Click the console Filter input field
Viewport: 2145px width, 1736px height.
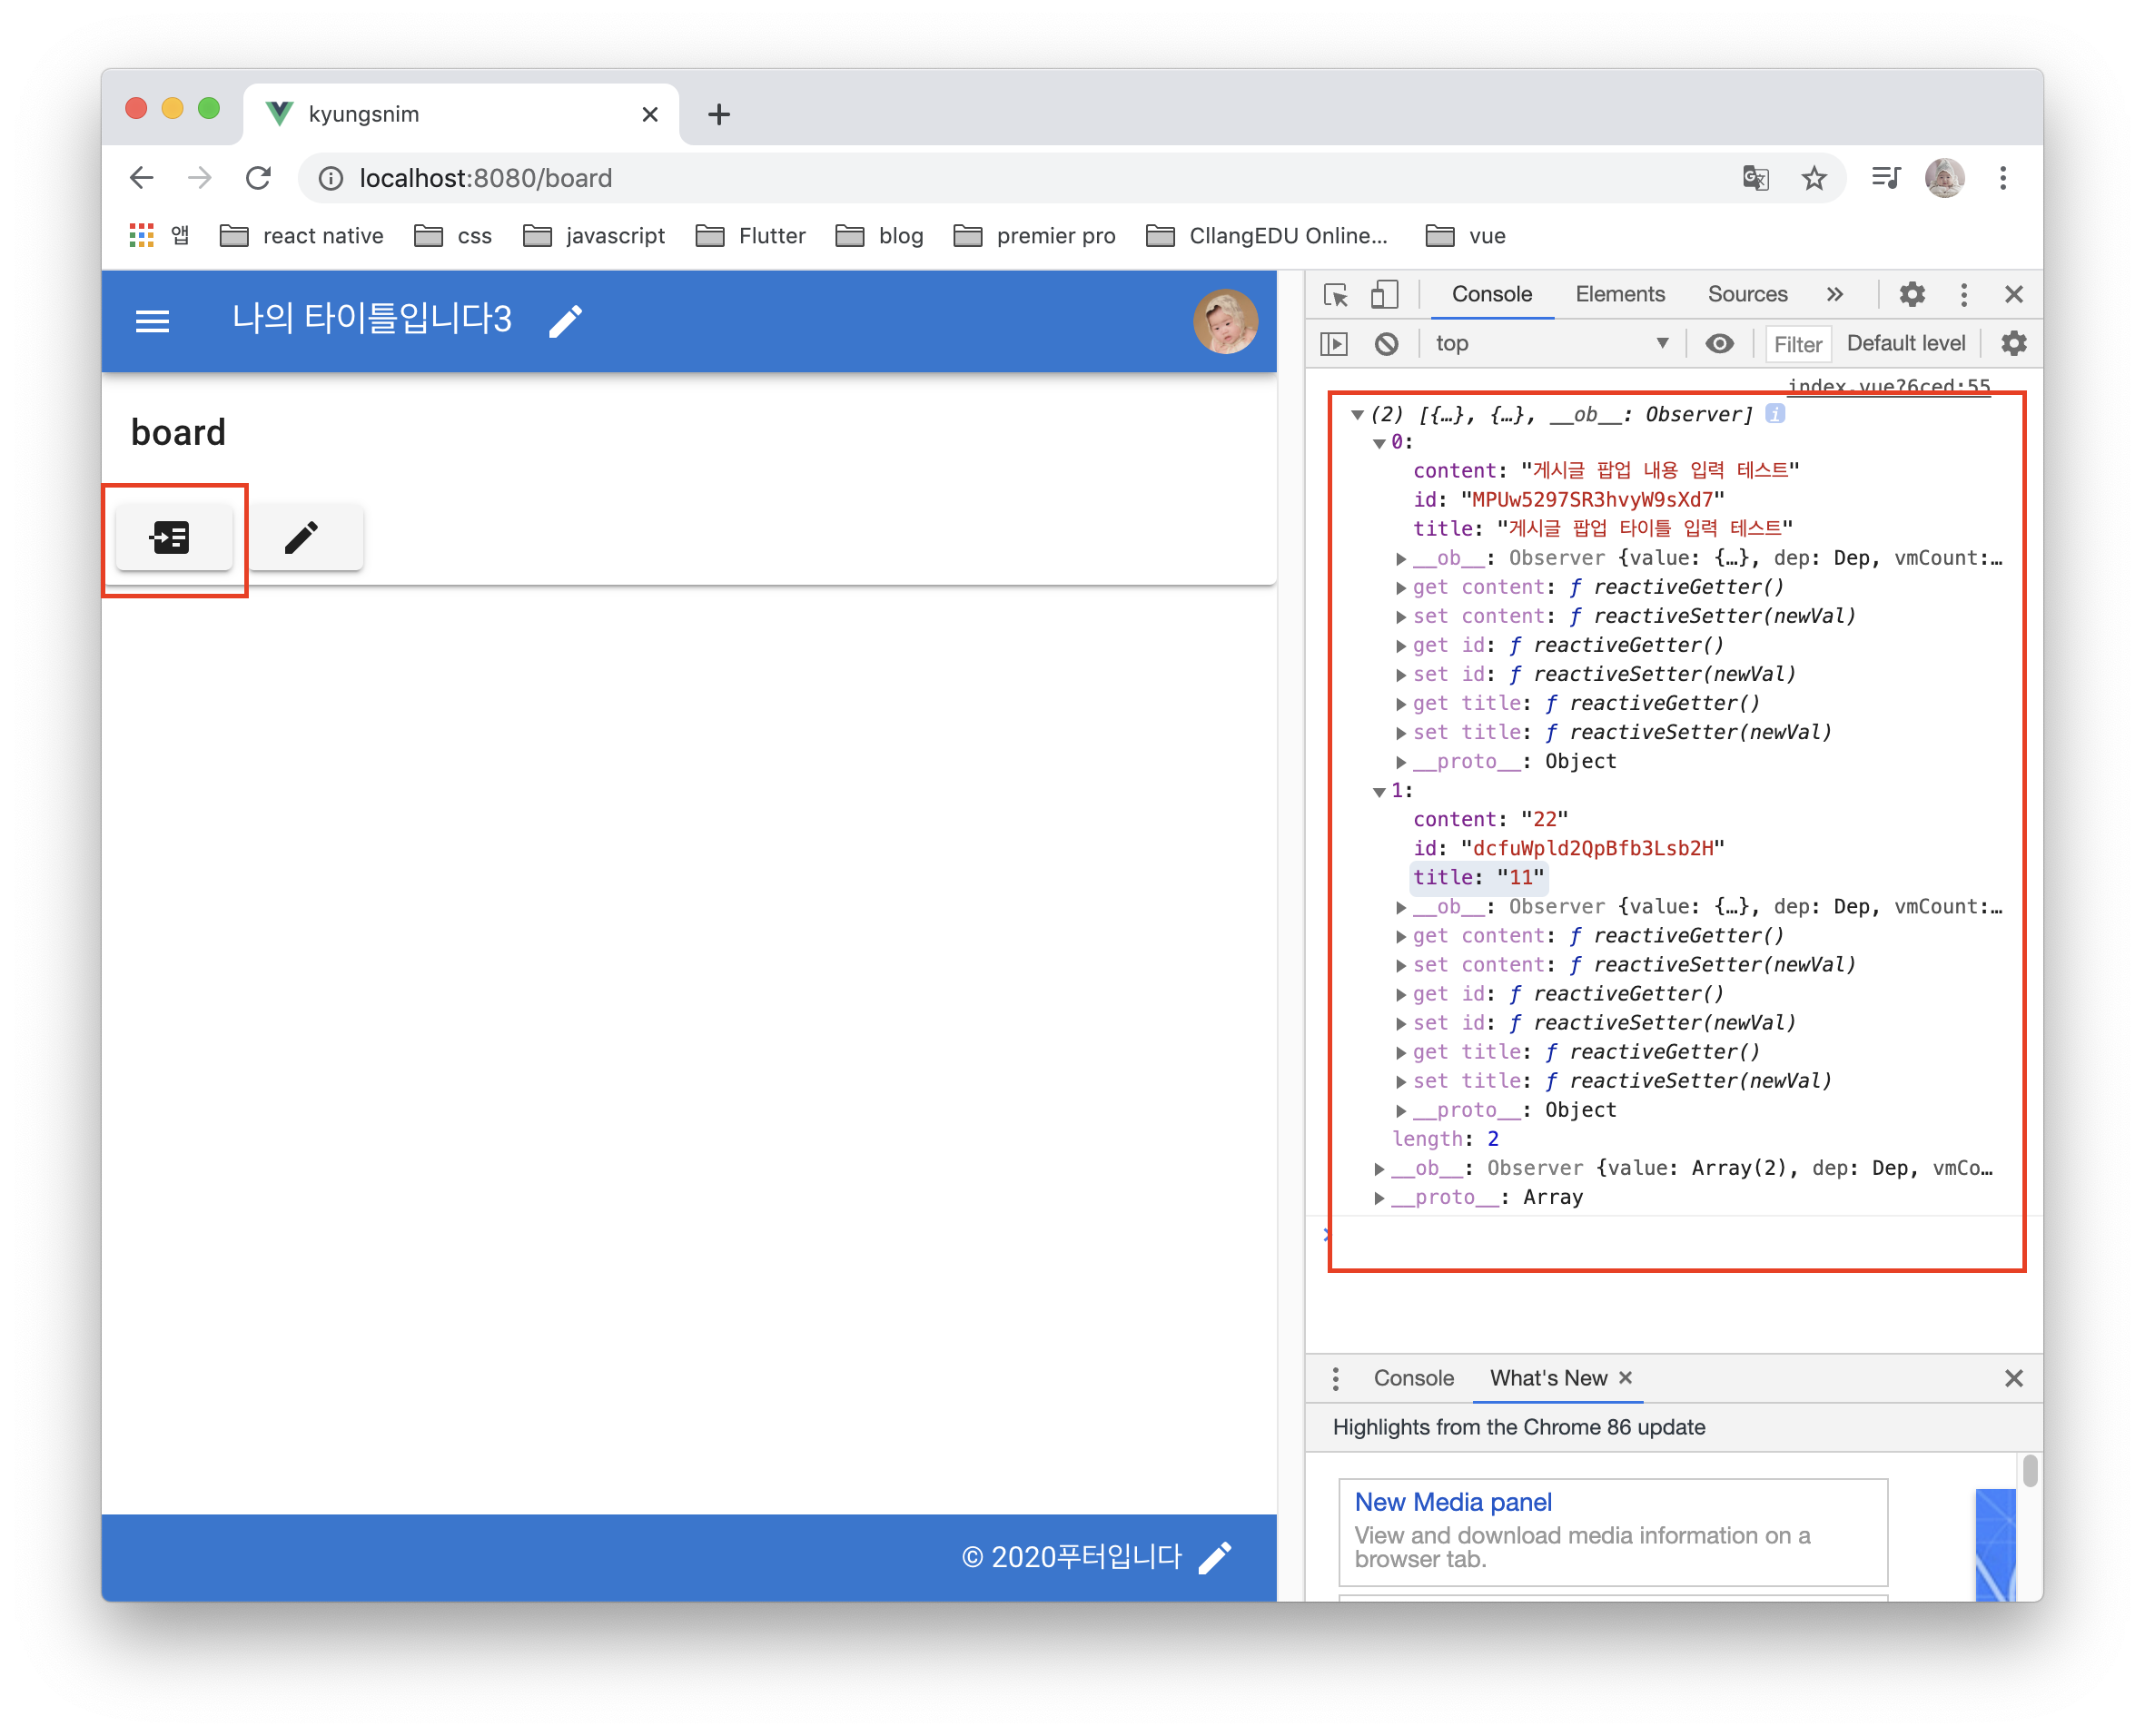pyautogui.click(x=1797, y=344)
